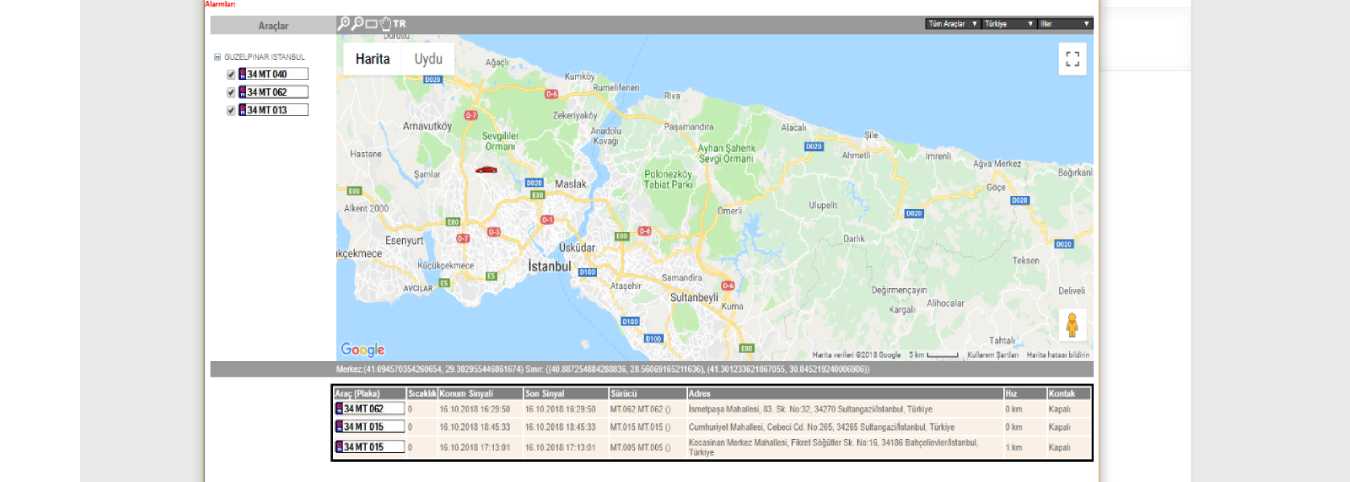
Task: Click the Üsküdar label on map
Action: coord(577,246)
